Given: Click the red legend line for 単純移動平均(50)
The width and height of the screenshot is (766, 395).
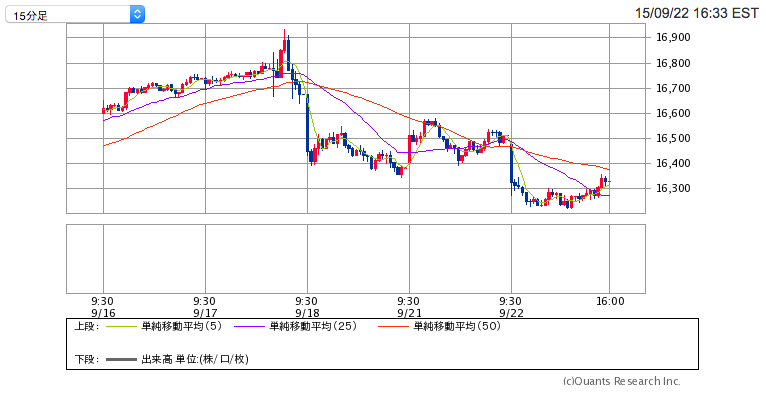Looking at the screenshot, I should (x=393, y=327).
